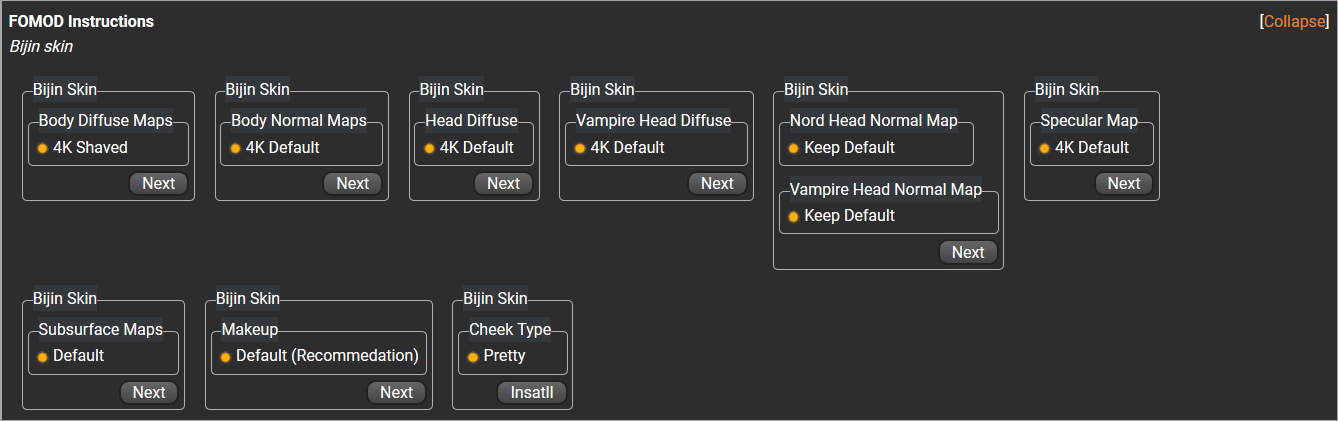Click Next in the Makeup step
The image size is (1338, 421).
pyautogui.click(x=396, y=392)
